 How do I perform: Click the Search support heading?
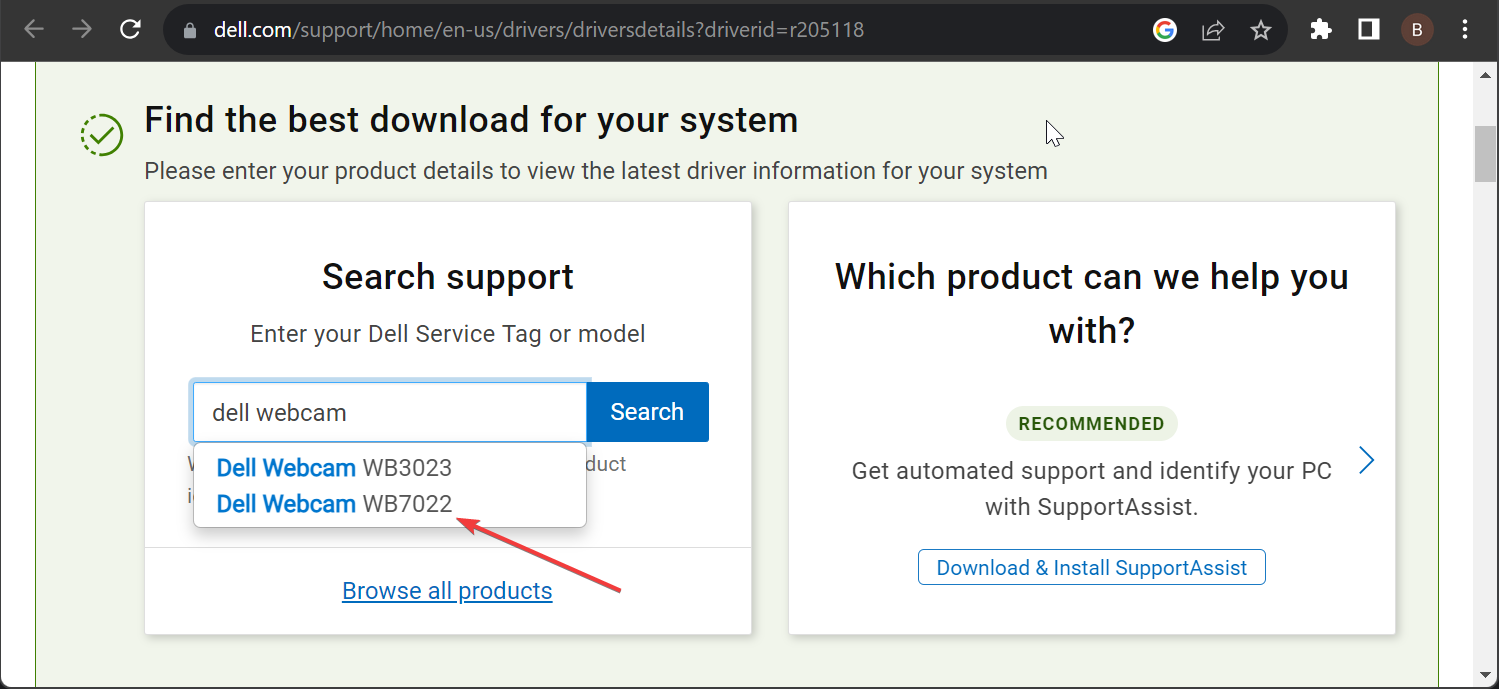point(448,277)
